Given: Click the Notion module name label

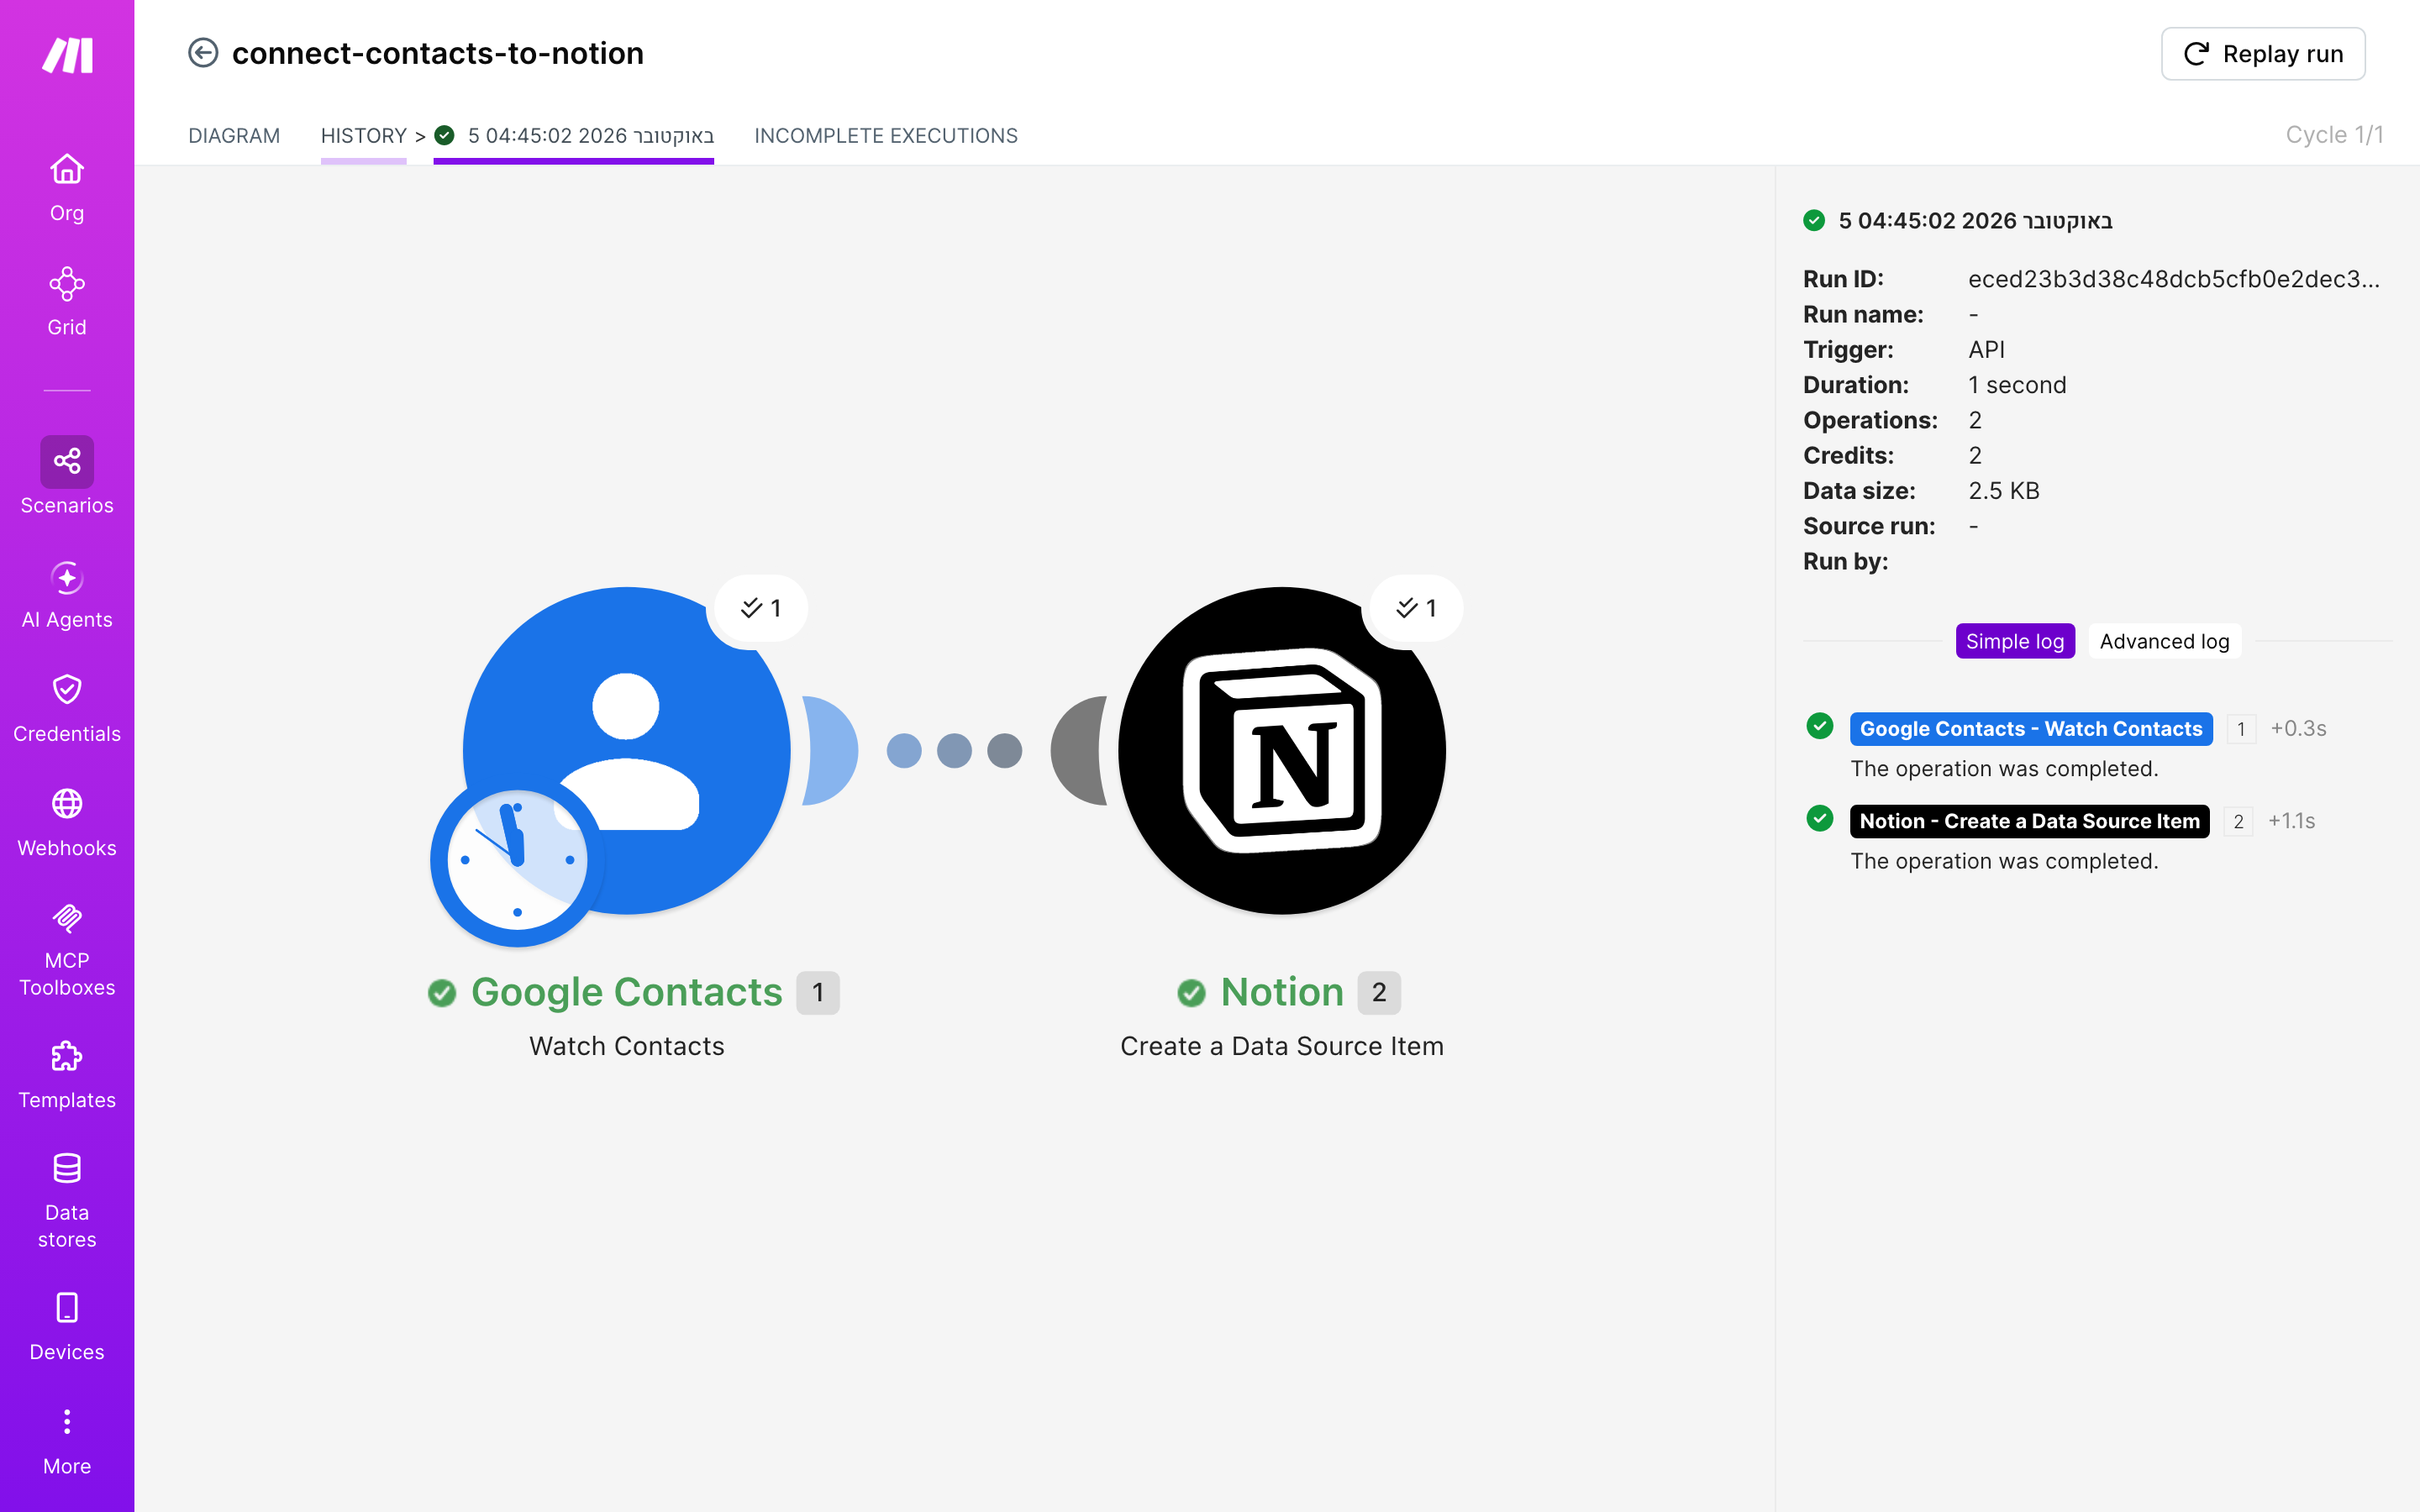Looking at the screenshot, I should (1282, 992).
